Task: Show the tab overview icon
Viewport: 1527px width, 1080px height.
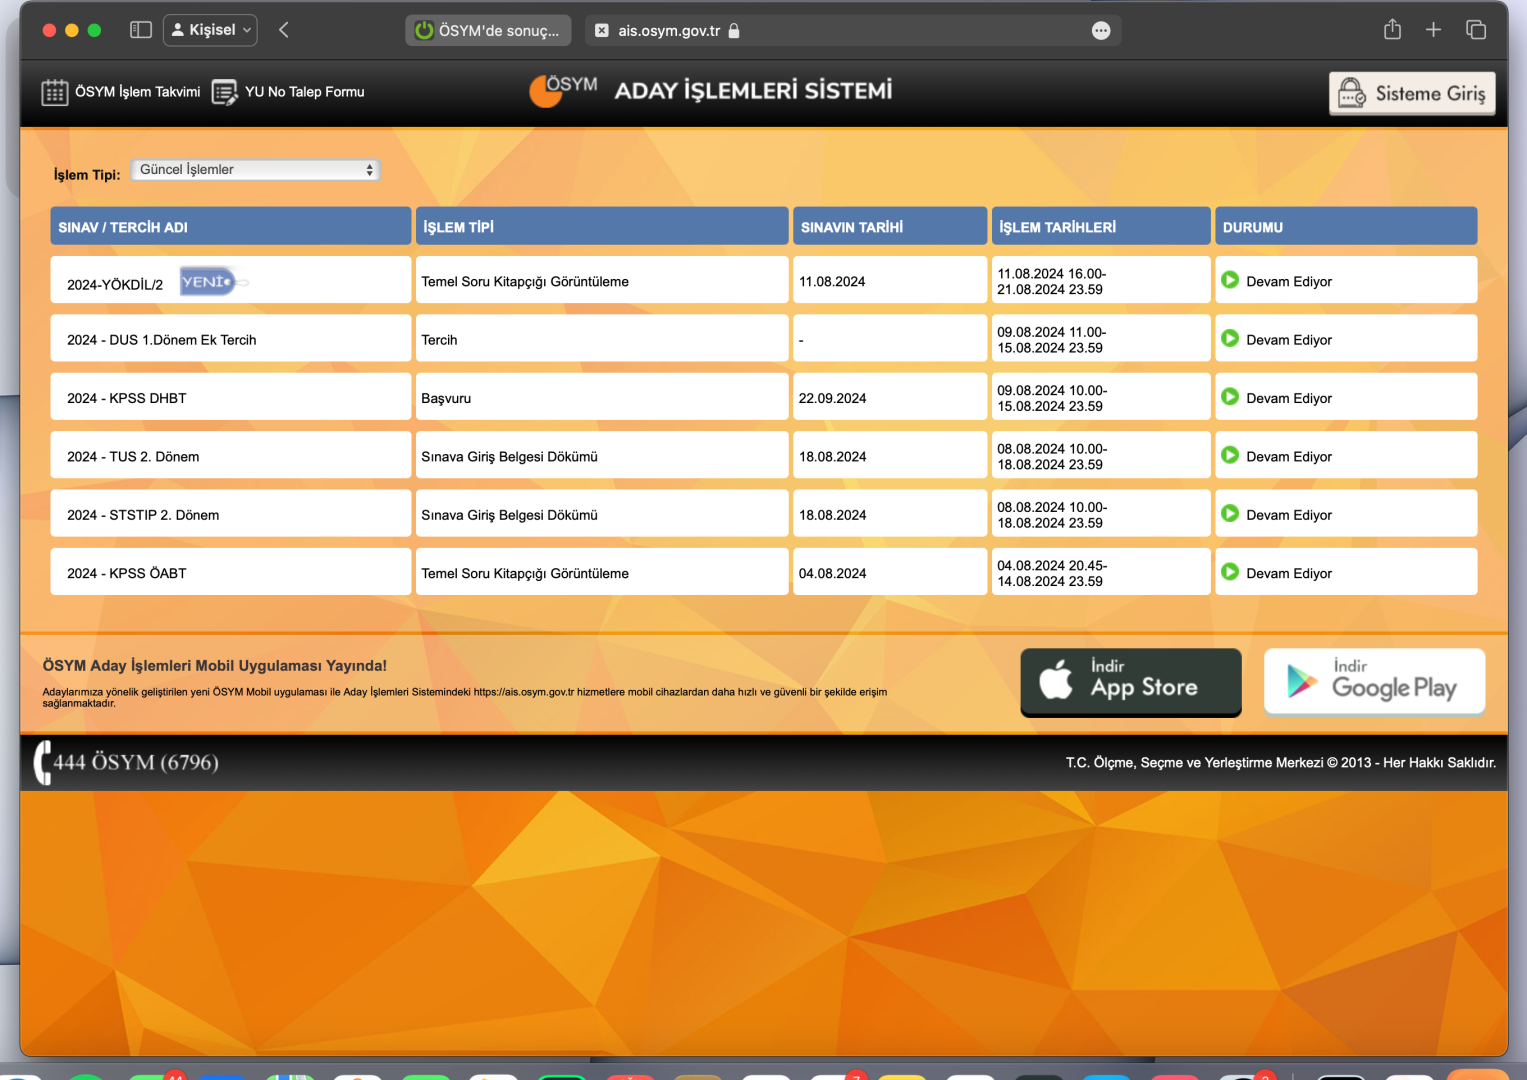Action: tap(1476, 30)
